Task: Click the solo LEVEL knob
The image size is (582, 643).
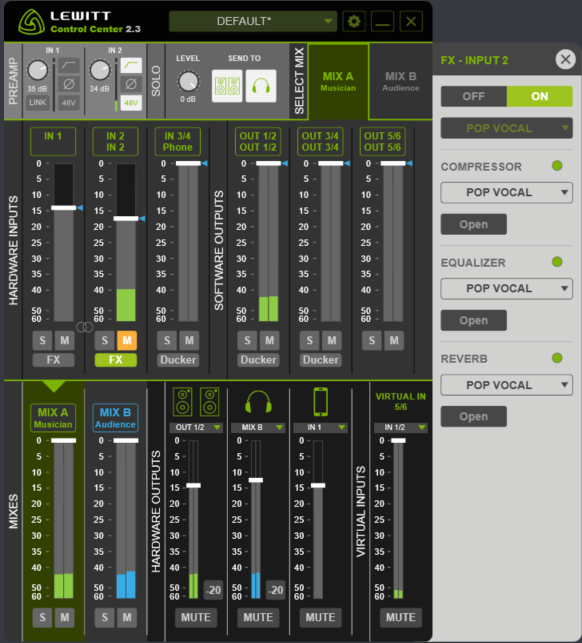Action: click(x=188, y=81)
